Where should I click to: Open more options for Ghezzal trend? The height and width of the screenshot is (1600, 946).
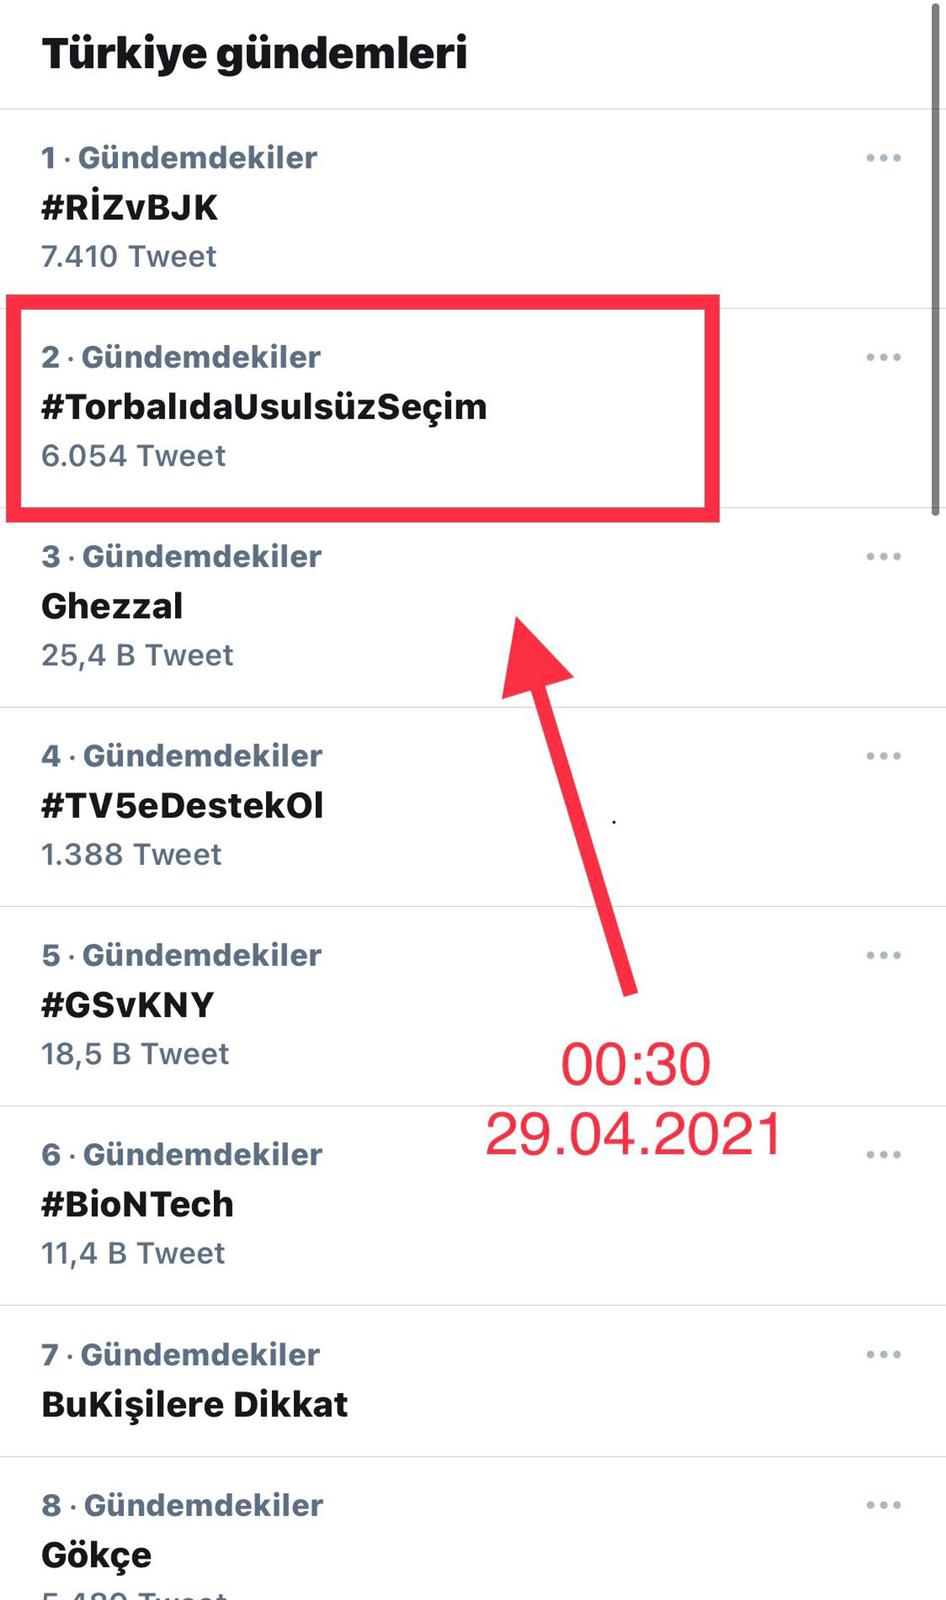(x=883, y=556)
